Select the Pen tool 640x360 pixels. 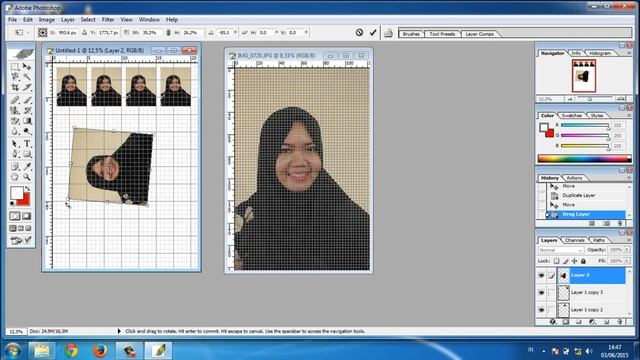15,154
